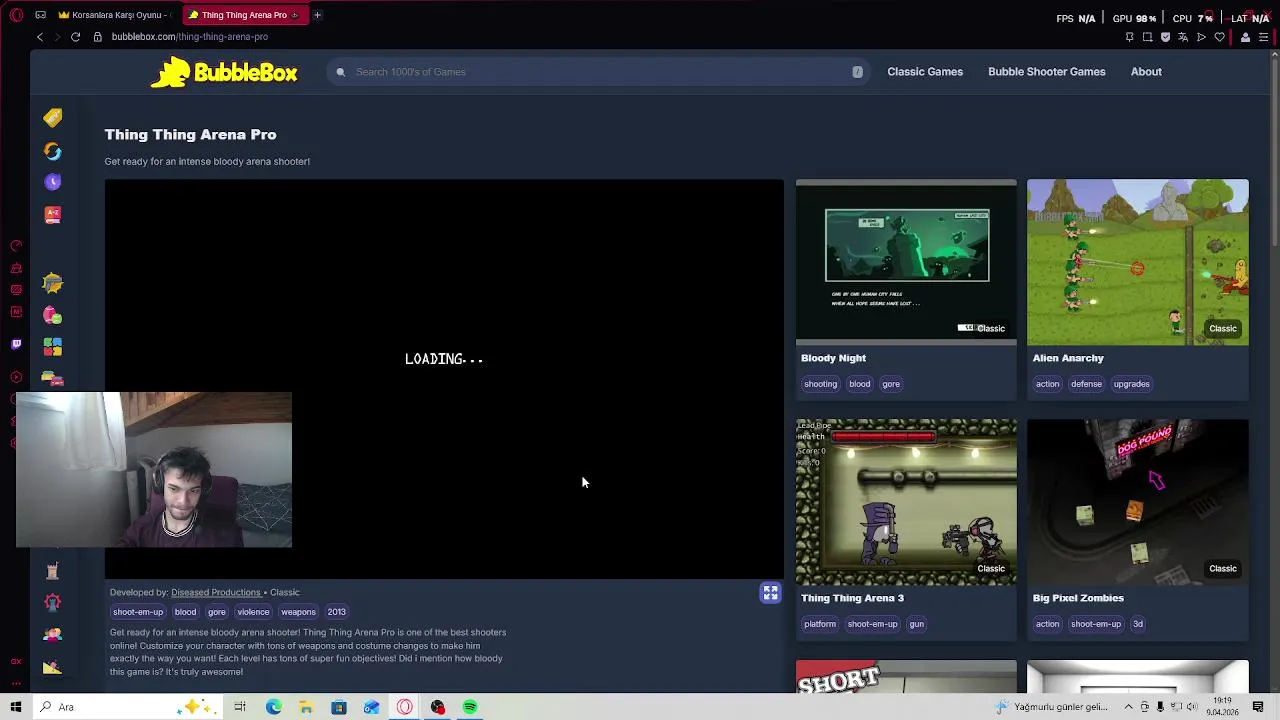Open File Explorer from taskbar
The width and height of the screenshot is (1280, 720).
point(306,707)
